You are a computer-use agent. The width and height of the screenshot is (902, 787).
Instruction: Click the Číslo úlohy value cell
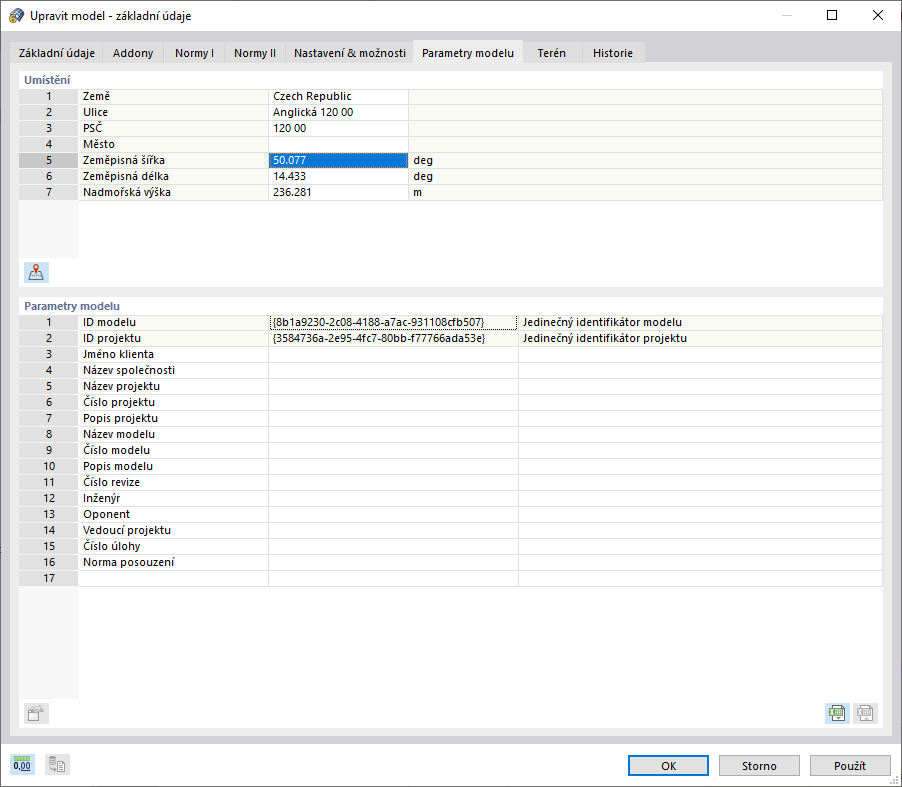(393, 547)
